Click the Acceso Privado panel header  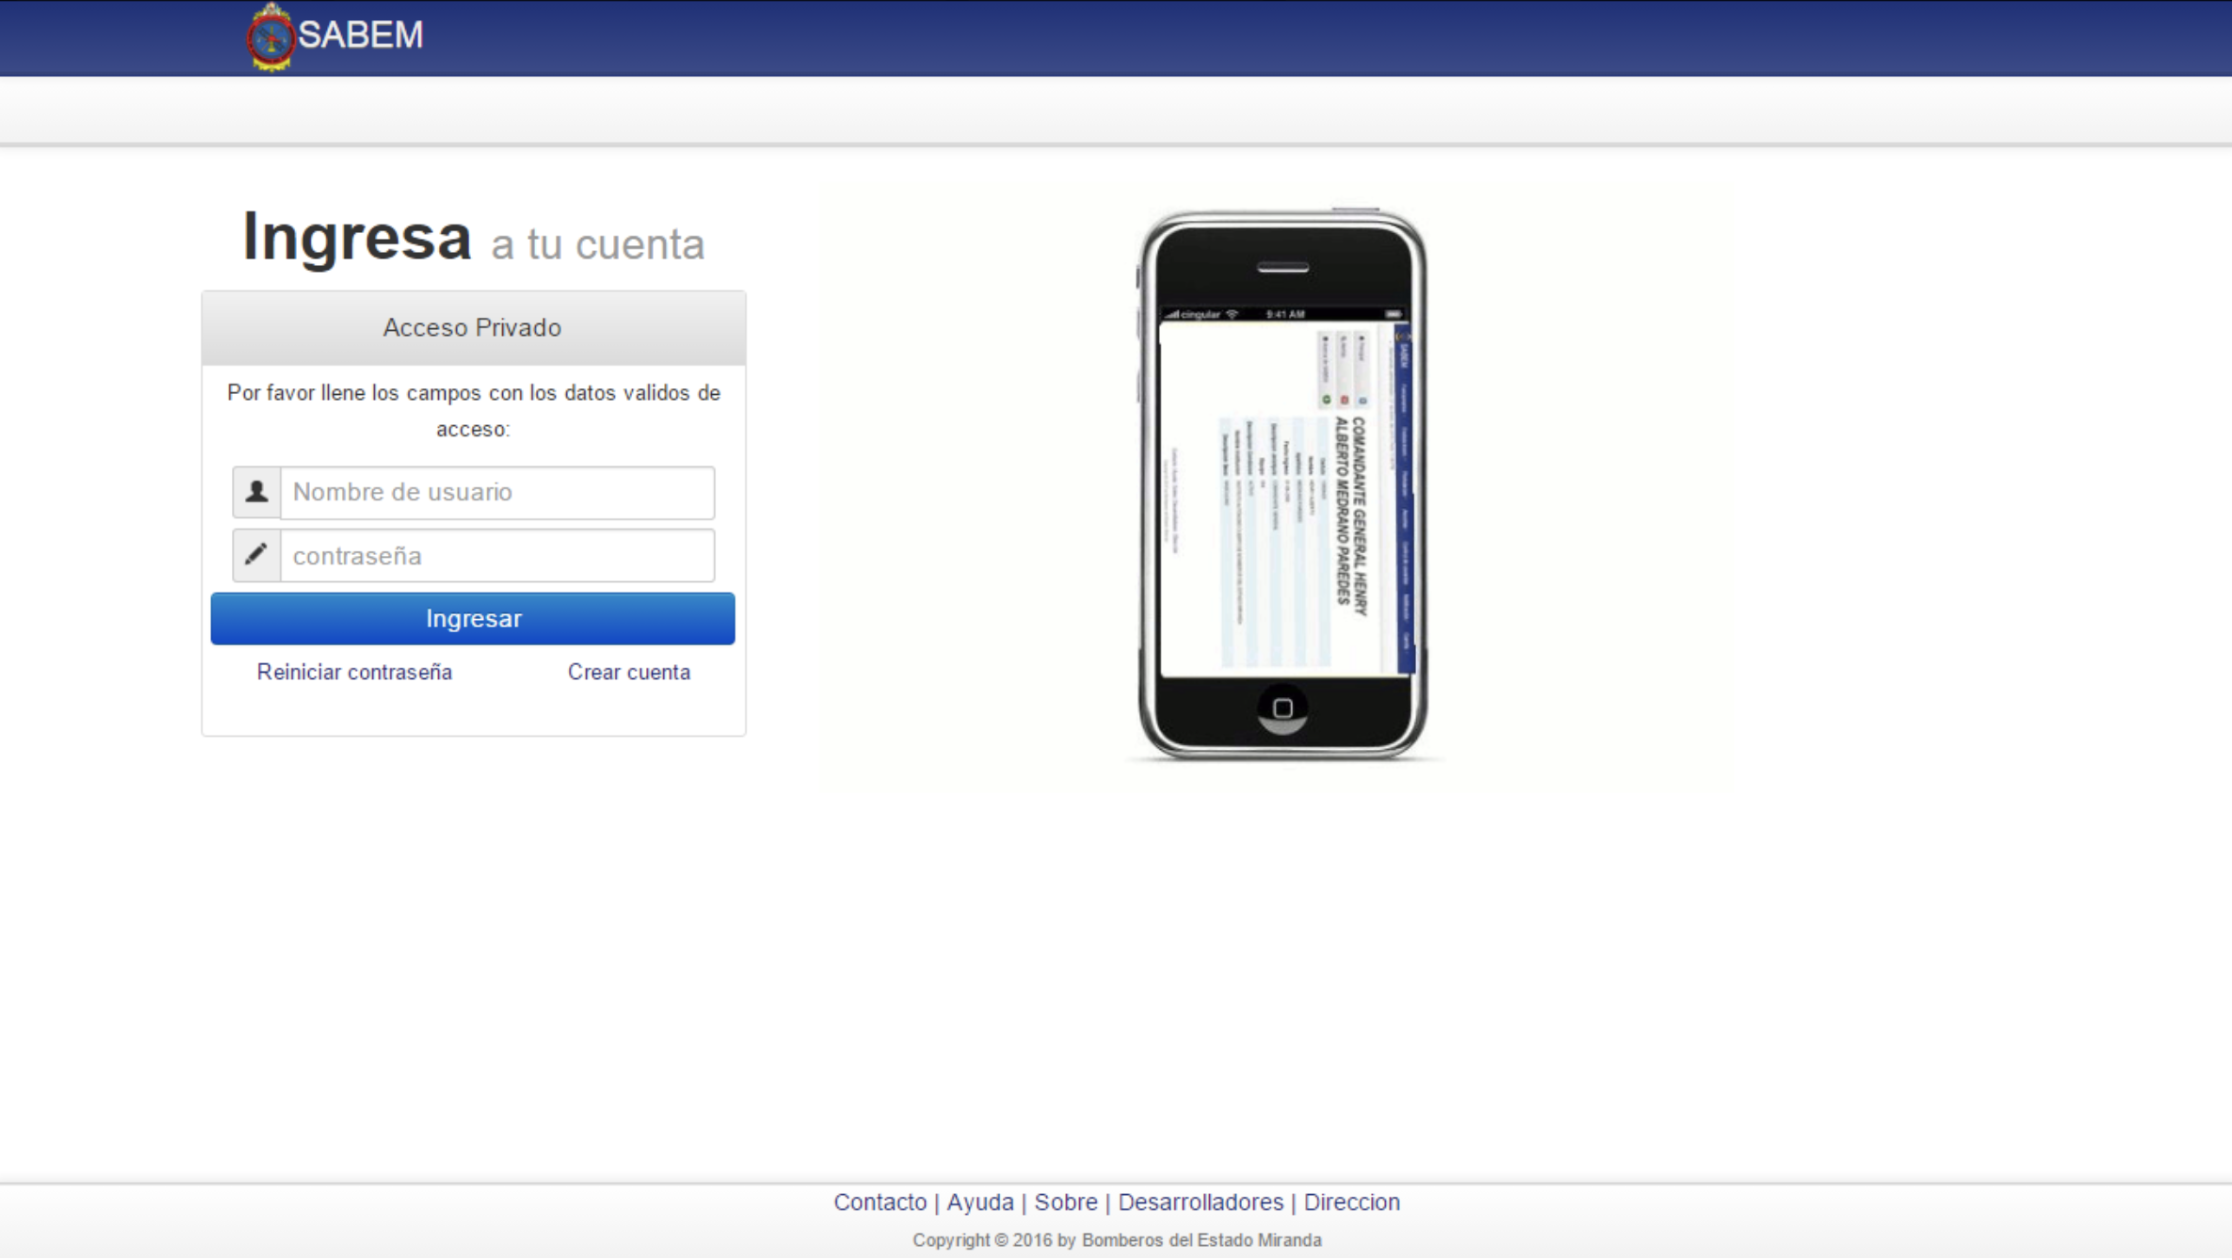tap(473, 328)
